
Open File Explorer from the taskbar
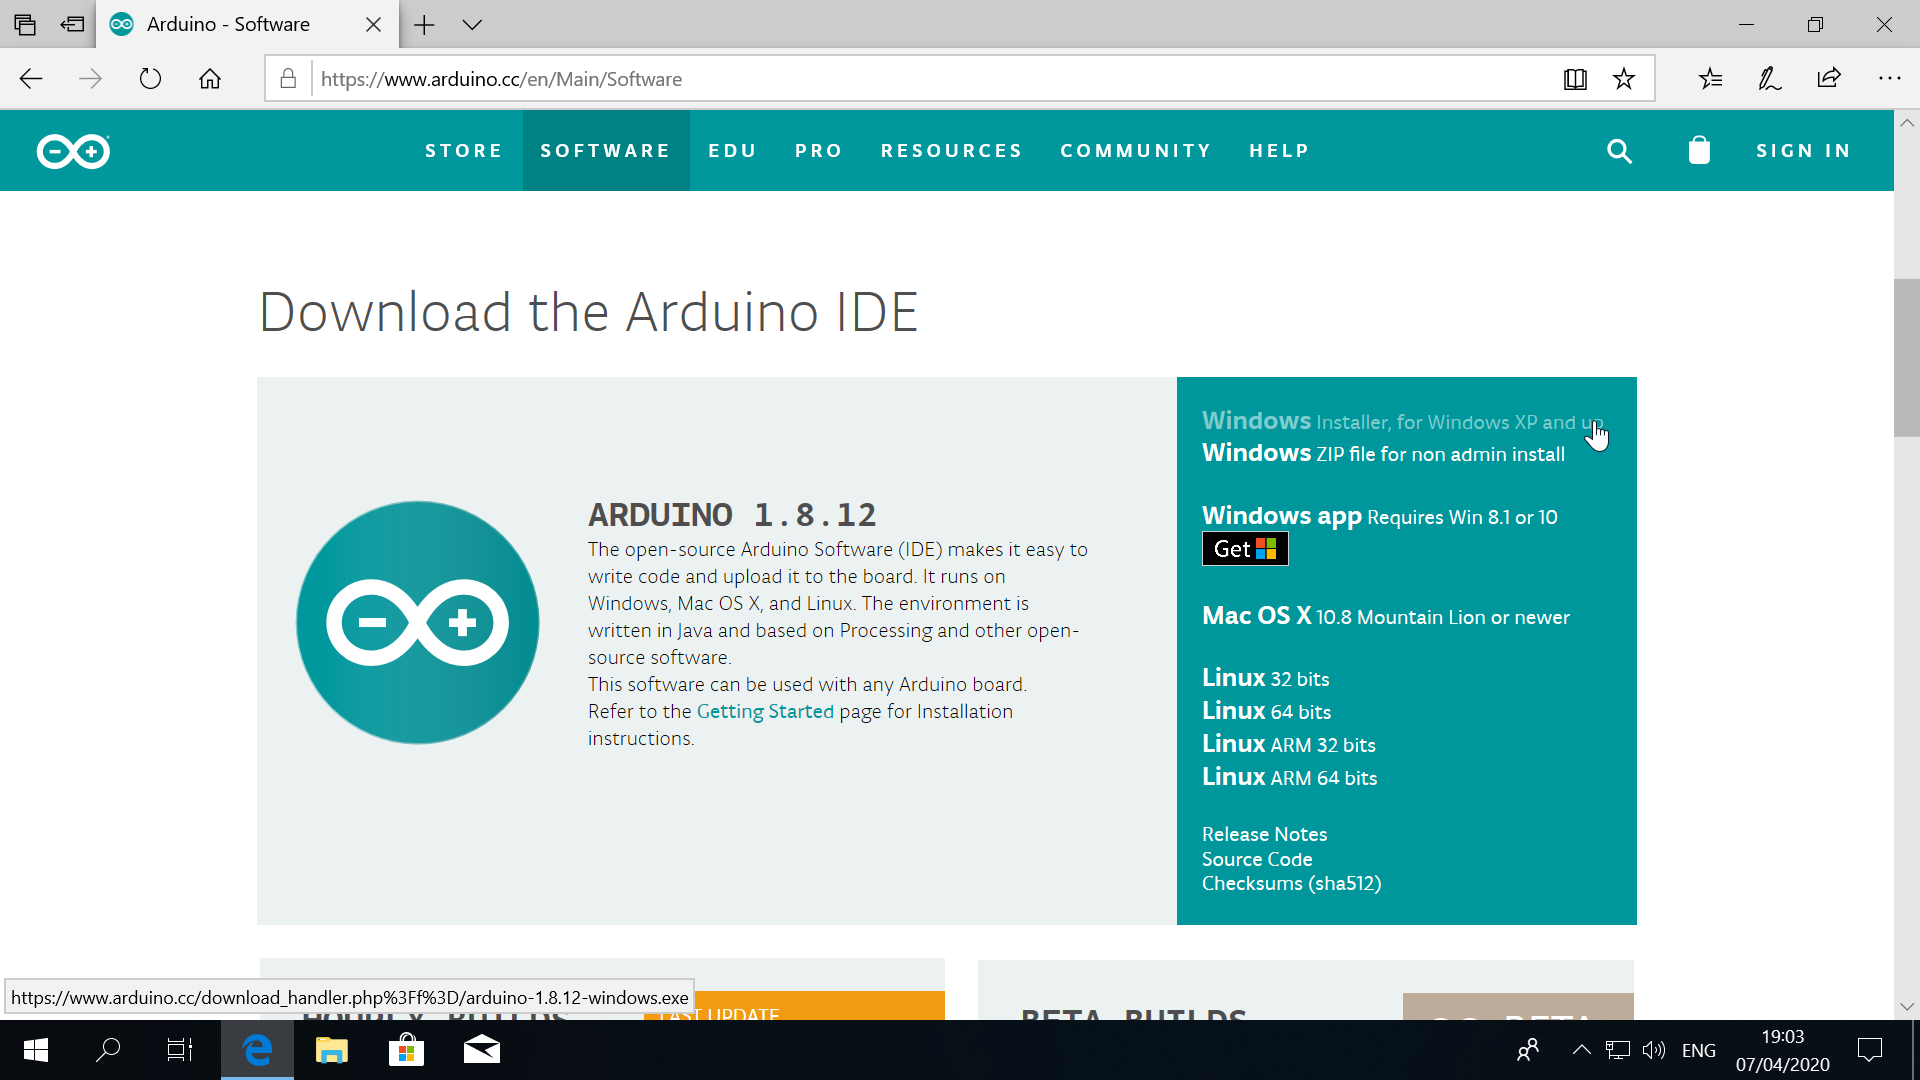click(331, 1050)
